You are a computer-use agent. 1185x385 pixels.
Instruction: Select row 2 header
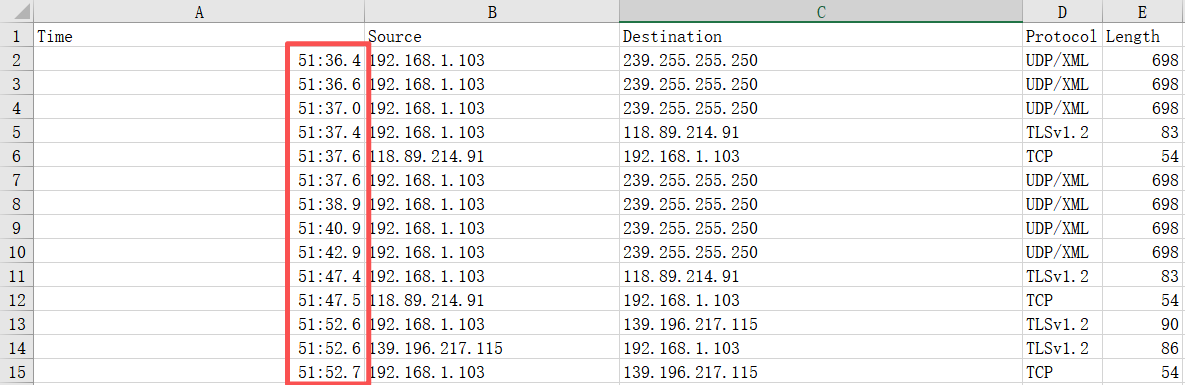[17, 59]
